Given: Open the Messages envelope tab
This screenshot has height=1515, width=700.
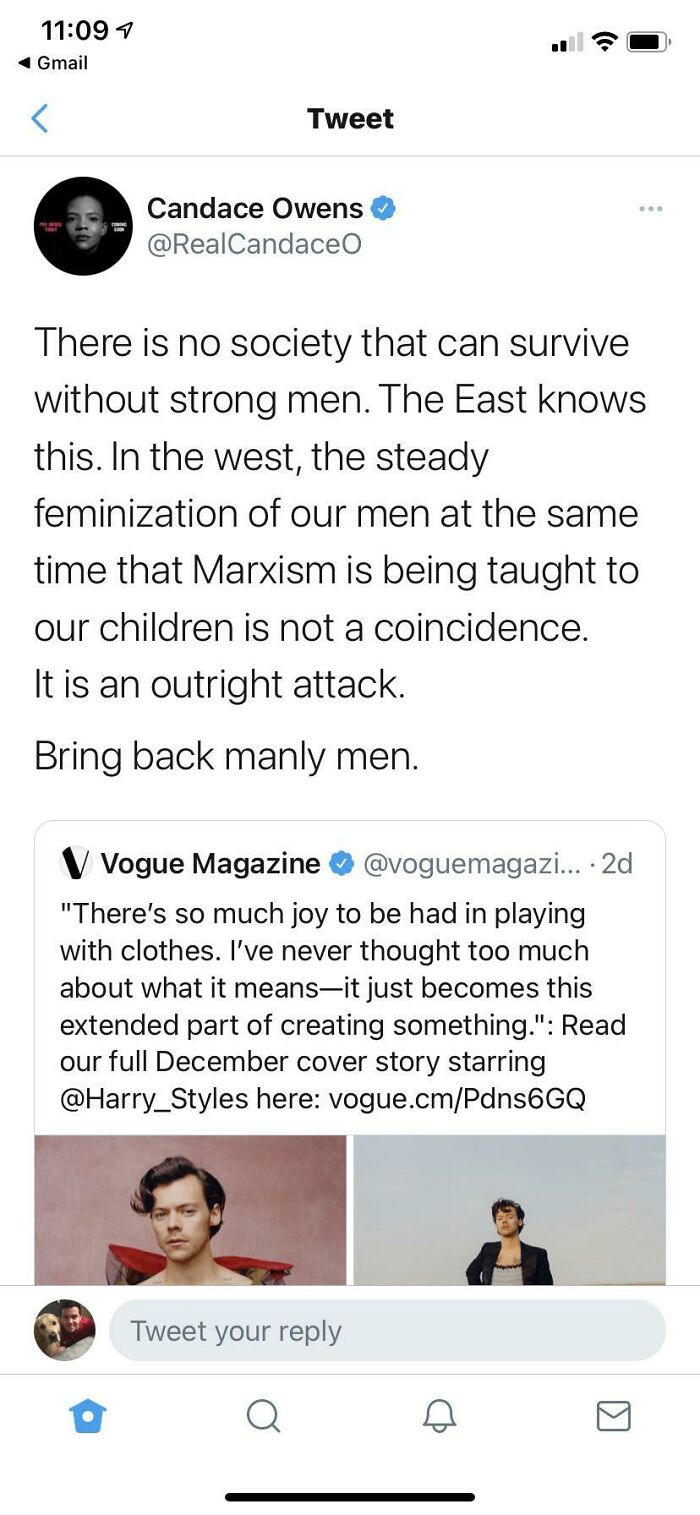Looking at the screenshot, I should (x=613, y=1415).
